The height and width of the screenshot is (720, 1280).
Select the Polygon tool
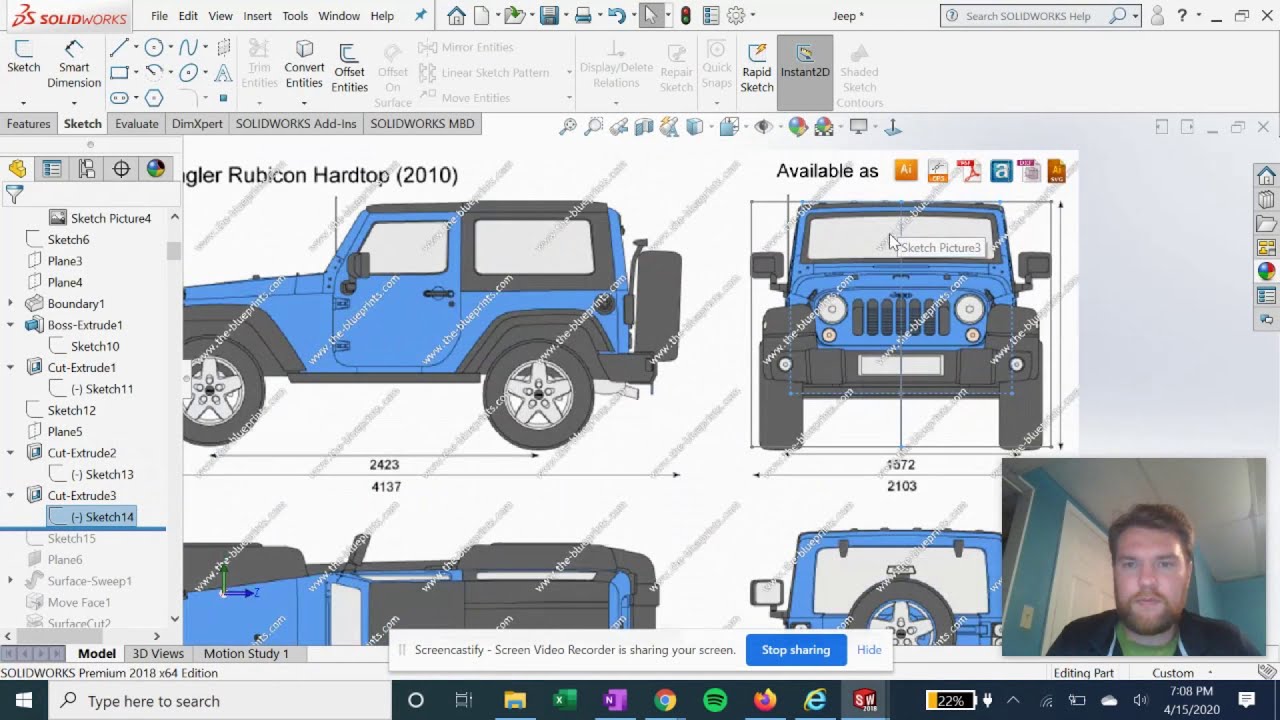[153, 98]
